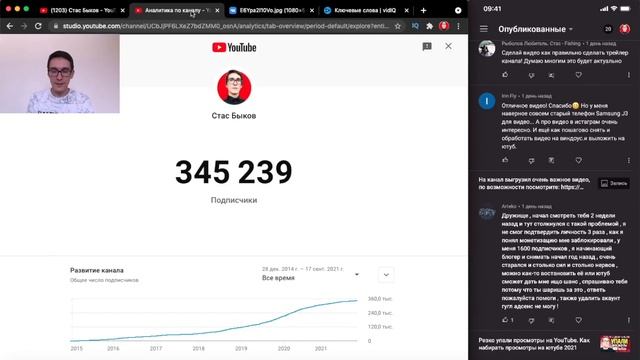Like the Samsung J3 phone comment
This screenshot has height=360, width=640.
(505, 160)
